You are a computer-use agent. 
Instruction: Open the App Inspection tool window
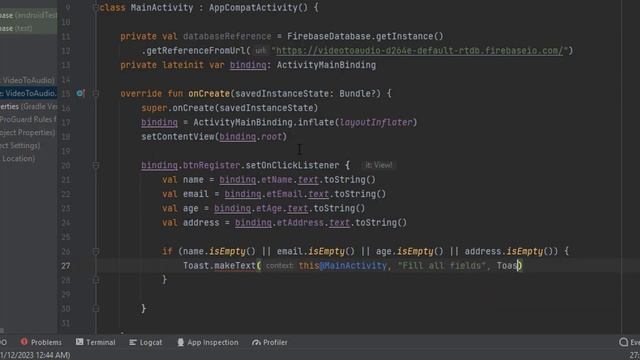[x=208, y=342]
